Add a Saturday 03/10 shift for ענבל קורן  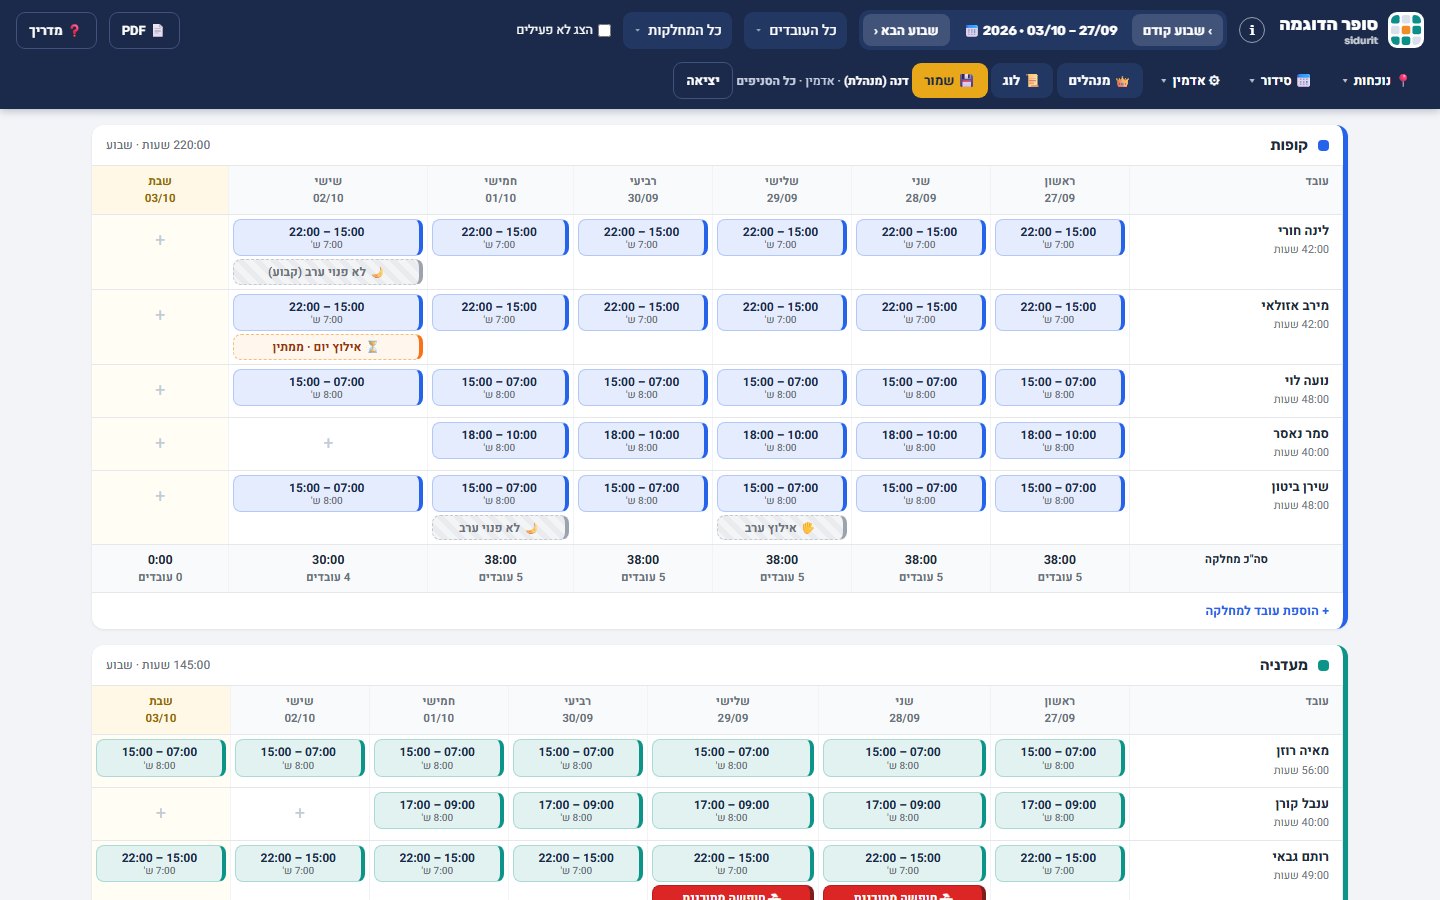[x=161, y=813]
